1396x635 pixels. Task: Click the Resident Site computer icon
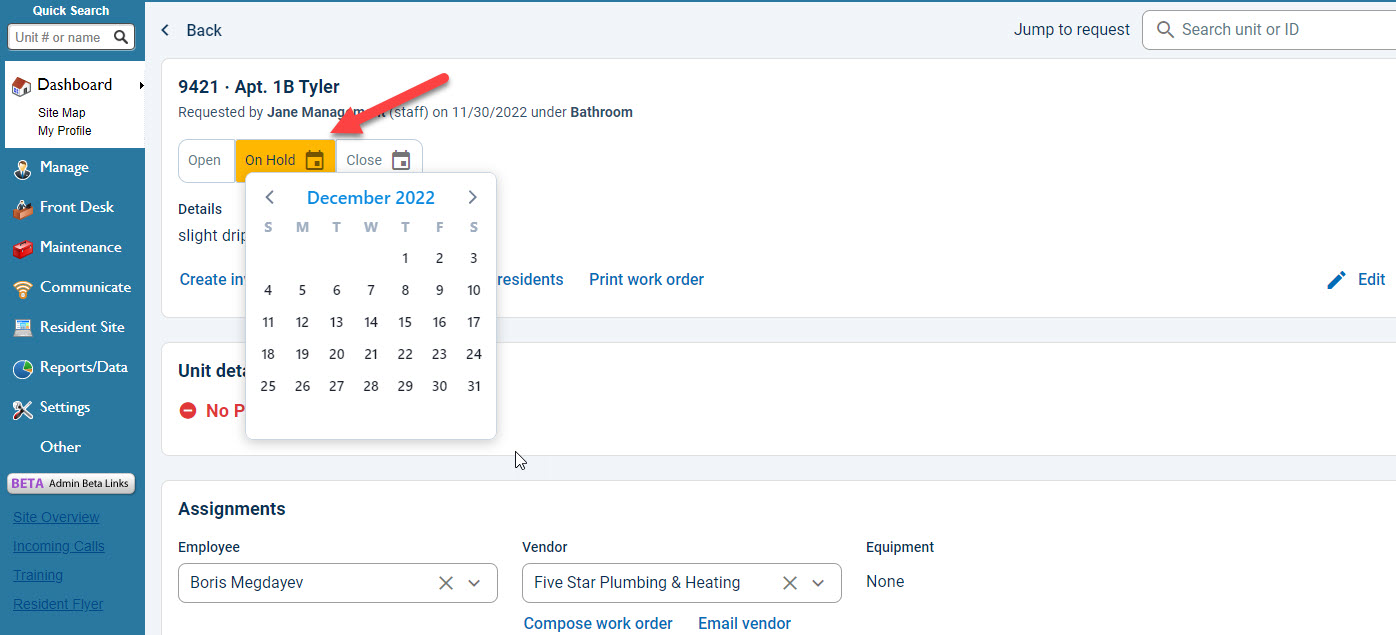22,329
